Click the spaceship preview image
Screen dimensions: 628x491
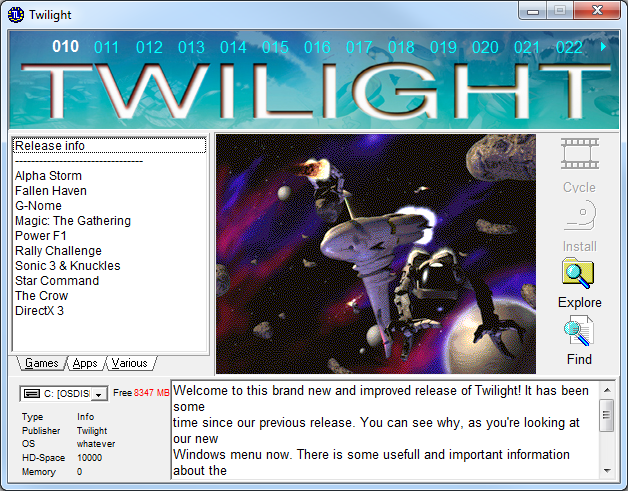376,254
